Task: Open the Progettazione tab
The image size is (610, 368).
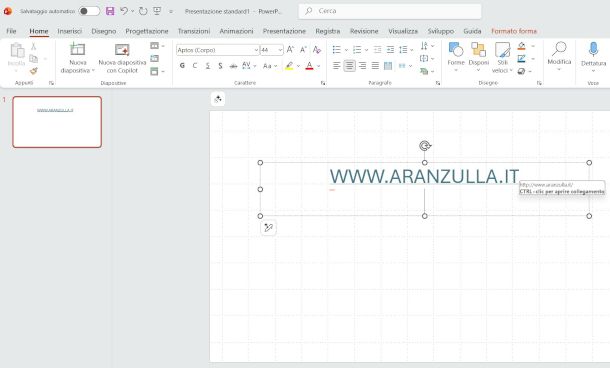Action: (147, 31)
